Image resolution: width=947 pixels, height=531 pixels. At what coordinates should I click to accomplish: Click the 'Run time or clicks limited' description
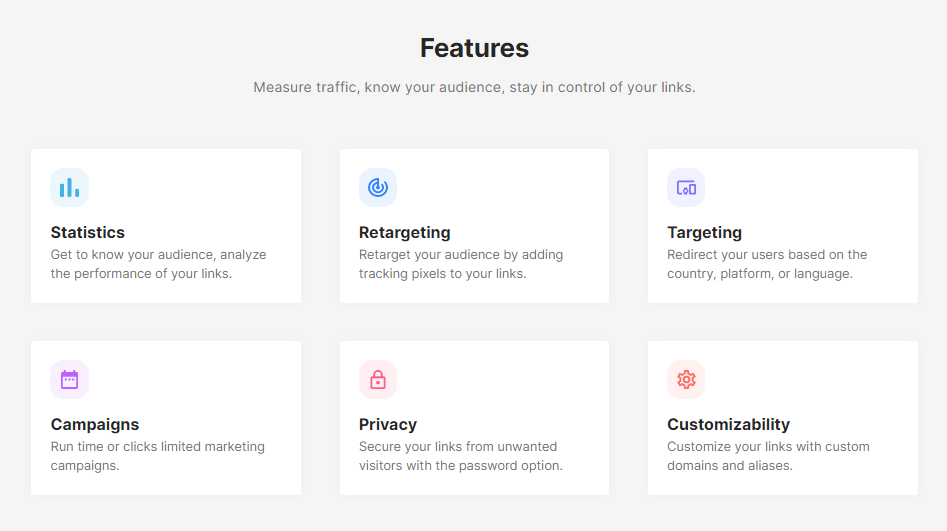158,456
